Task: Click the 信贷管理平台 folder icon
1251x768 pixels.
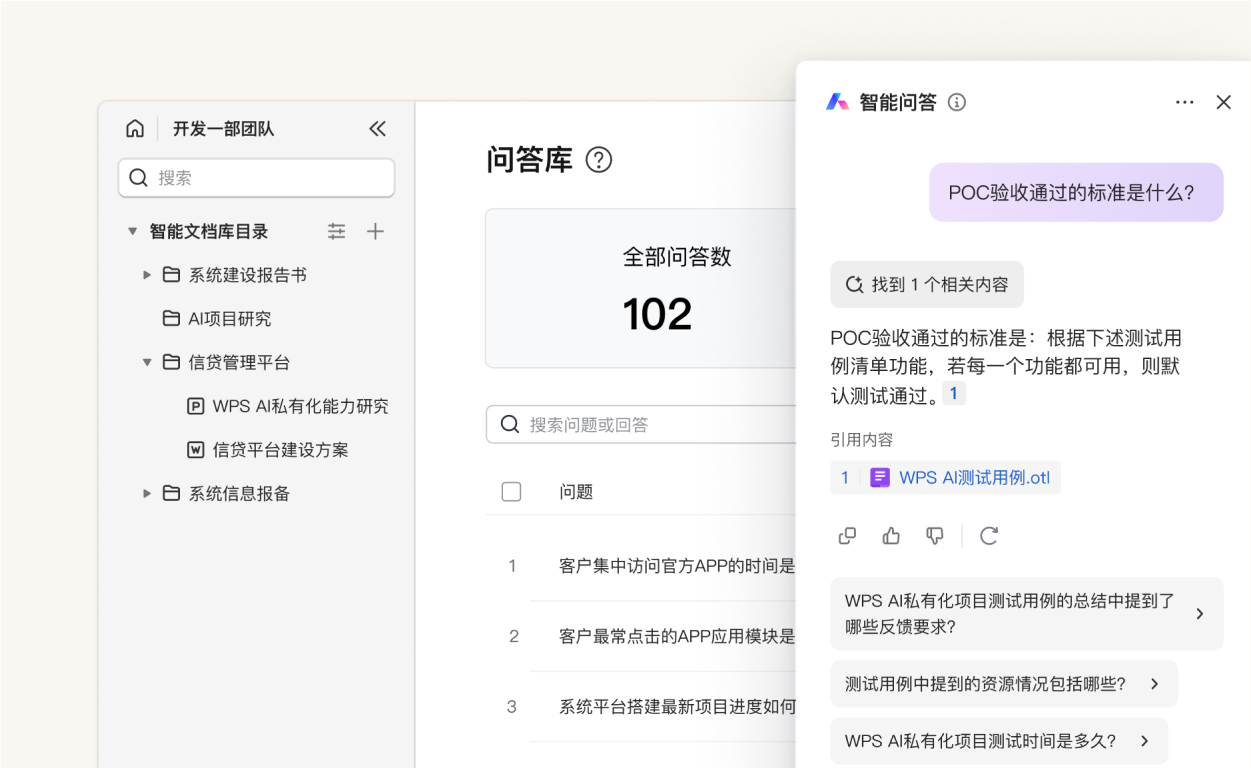Action: [171, 362]
